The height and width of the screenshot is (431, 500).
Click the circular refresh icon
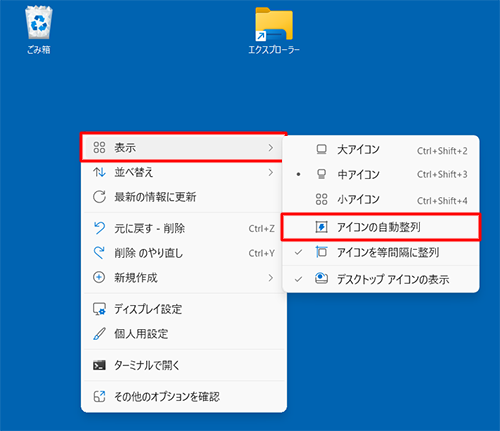(99, 197)
